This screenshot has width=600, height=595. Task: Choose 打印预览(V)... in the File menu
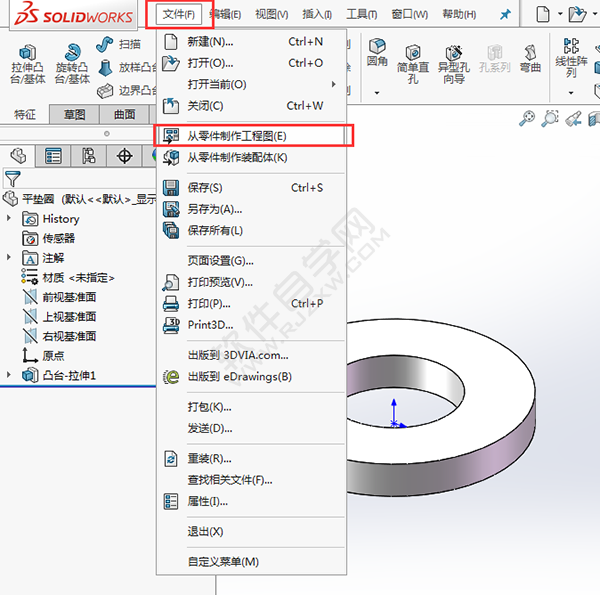pyautogui.click(x=251, y=282)
